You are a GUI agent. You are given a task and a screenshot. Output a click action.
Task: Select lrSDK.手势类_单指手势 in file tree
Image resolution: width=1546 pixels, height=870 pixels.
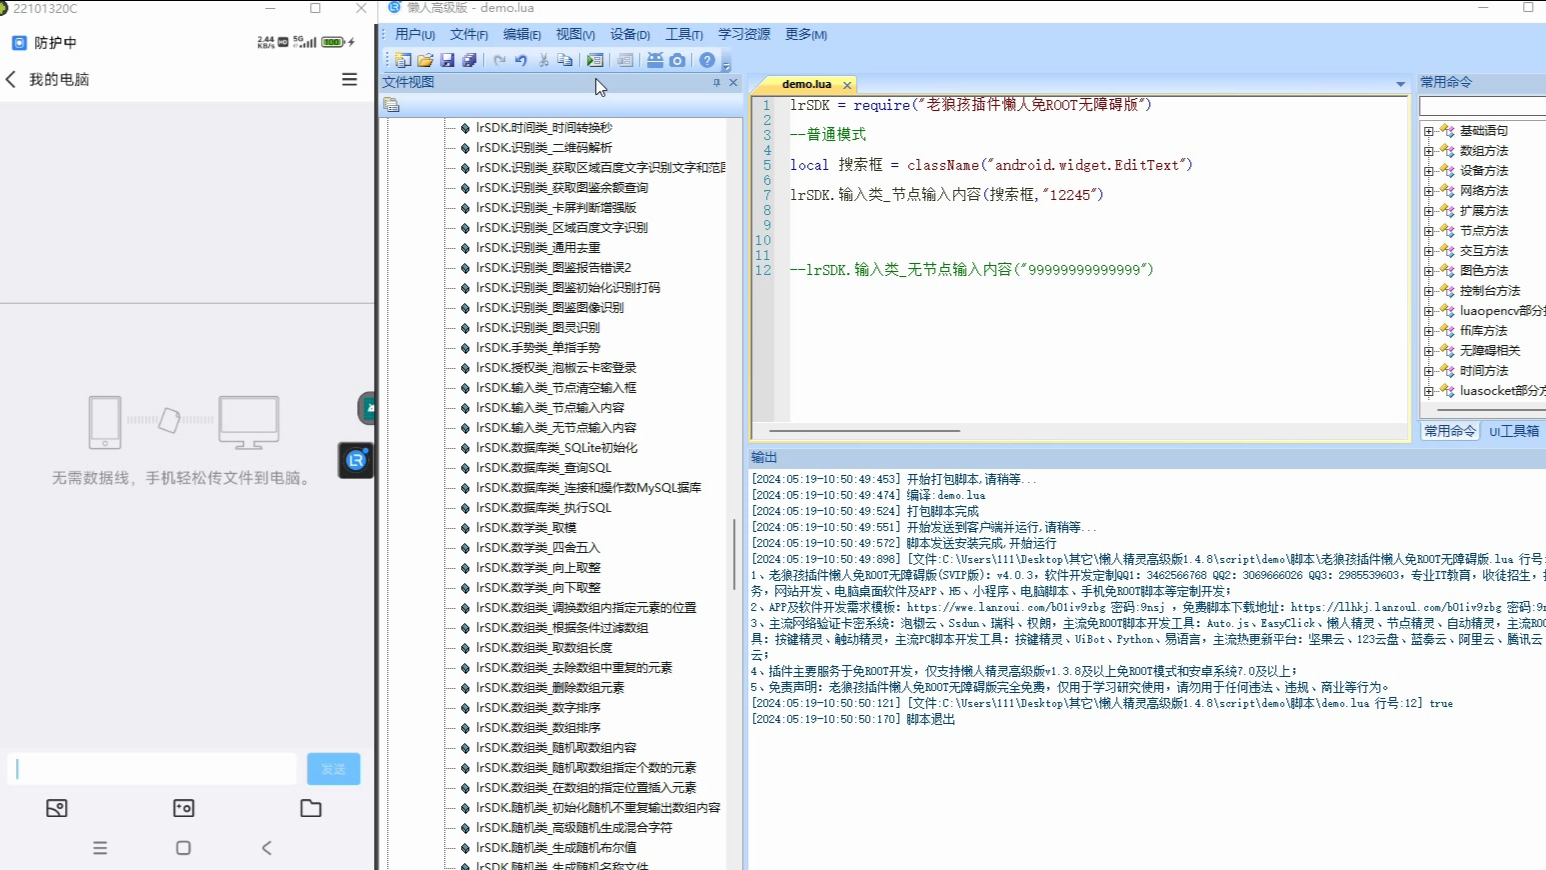(x=538, y=348)
